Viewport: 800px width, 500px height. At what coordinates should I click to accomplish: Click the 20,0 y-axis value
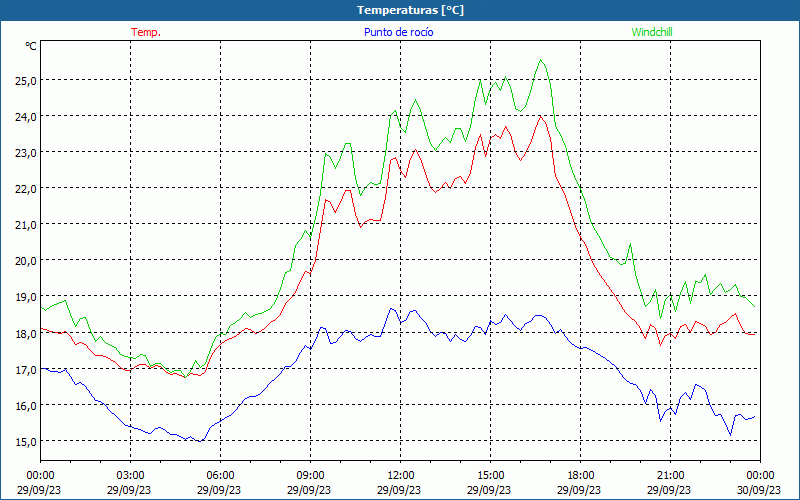26,261
